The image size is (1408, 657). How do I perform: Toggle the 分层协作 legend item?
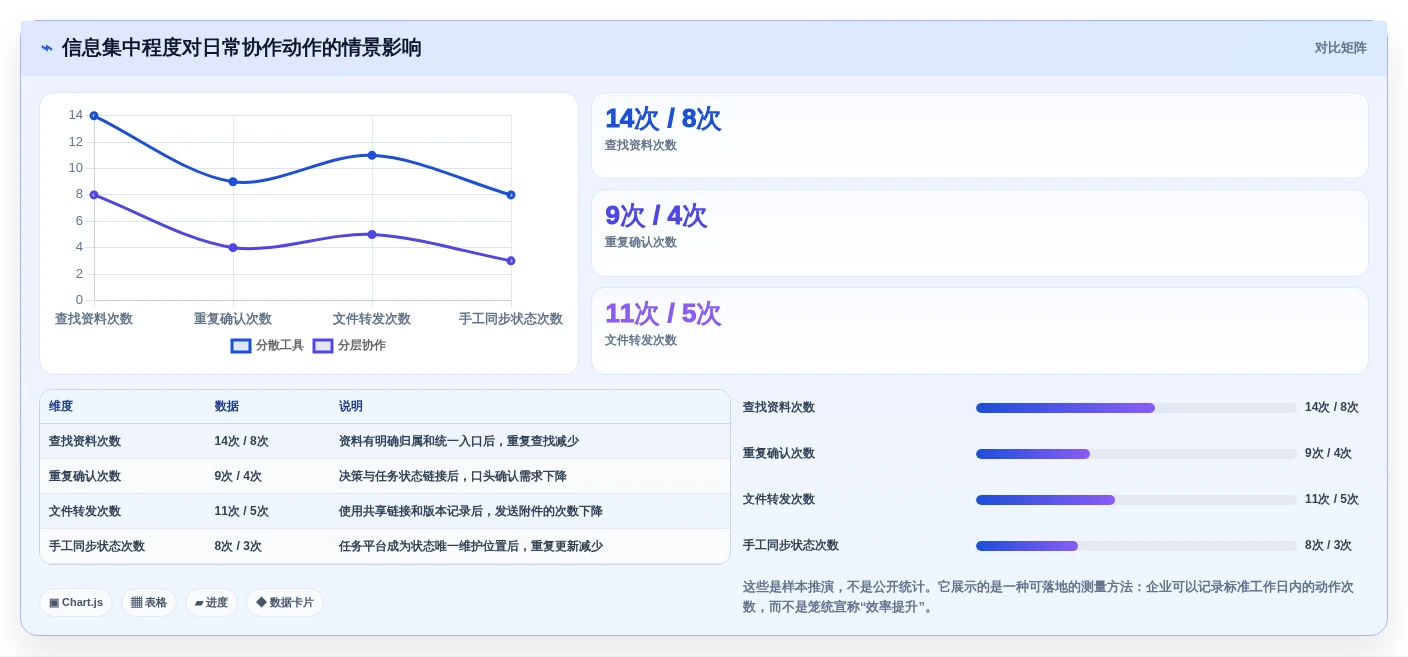pyautogui.click(x=349, y=345)
